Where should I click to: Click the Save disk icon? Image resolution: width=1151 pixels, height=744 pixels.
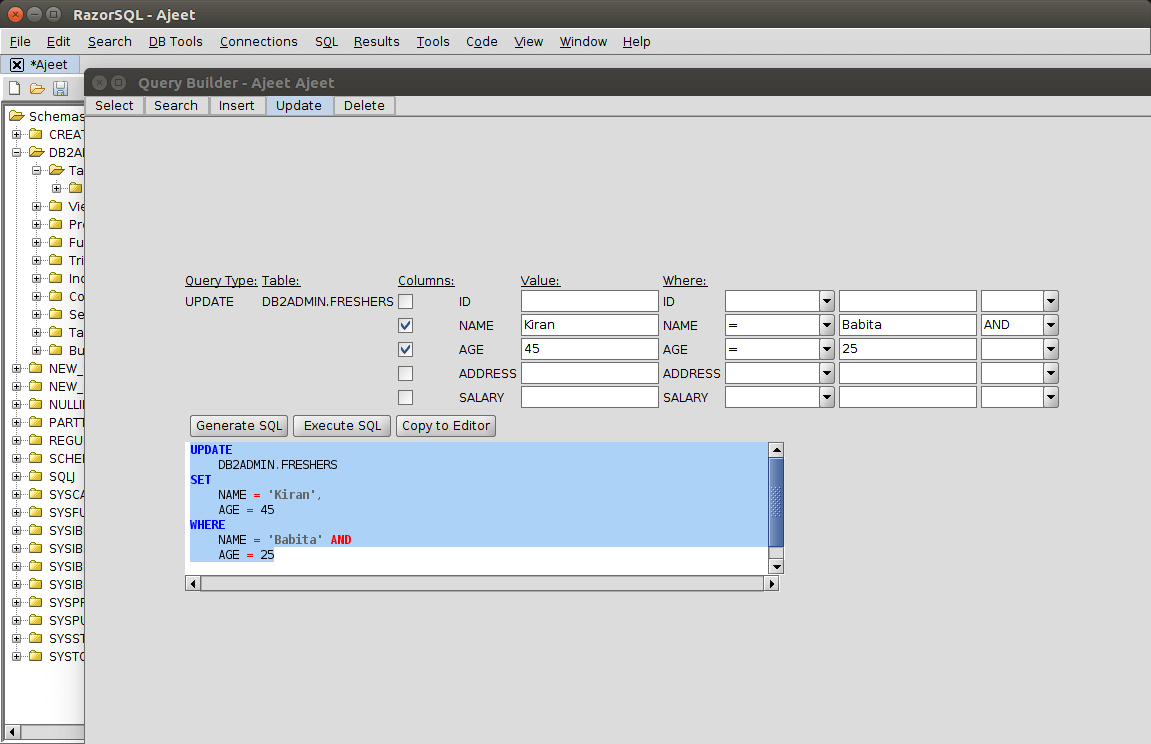click(x=60, y=89)
